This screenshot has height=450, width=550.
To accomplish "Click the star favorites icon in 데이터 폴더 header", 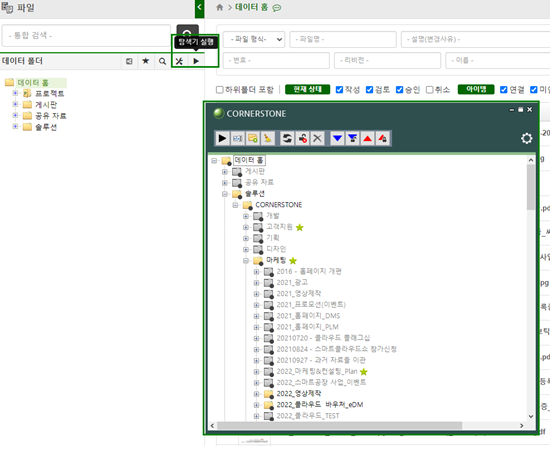I will point(146,61).
